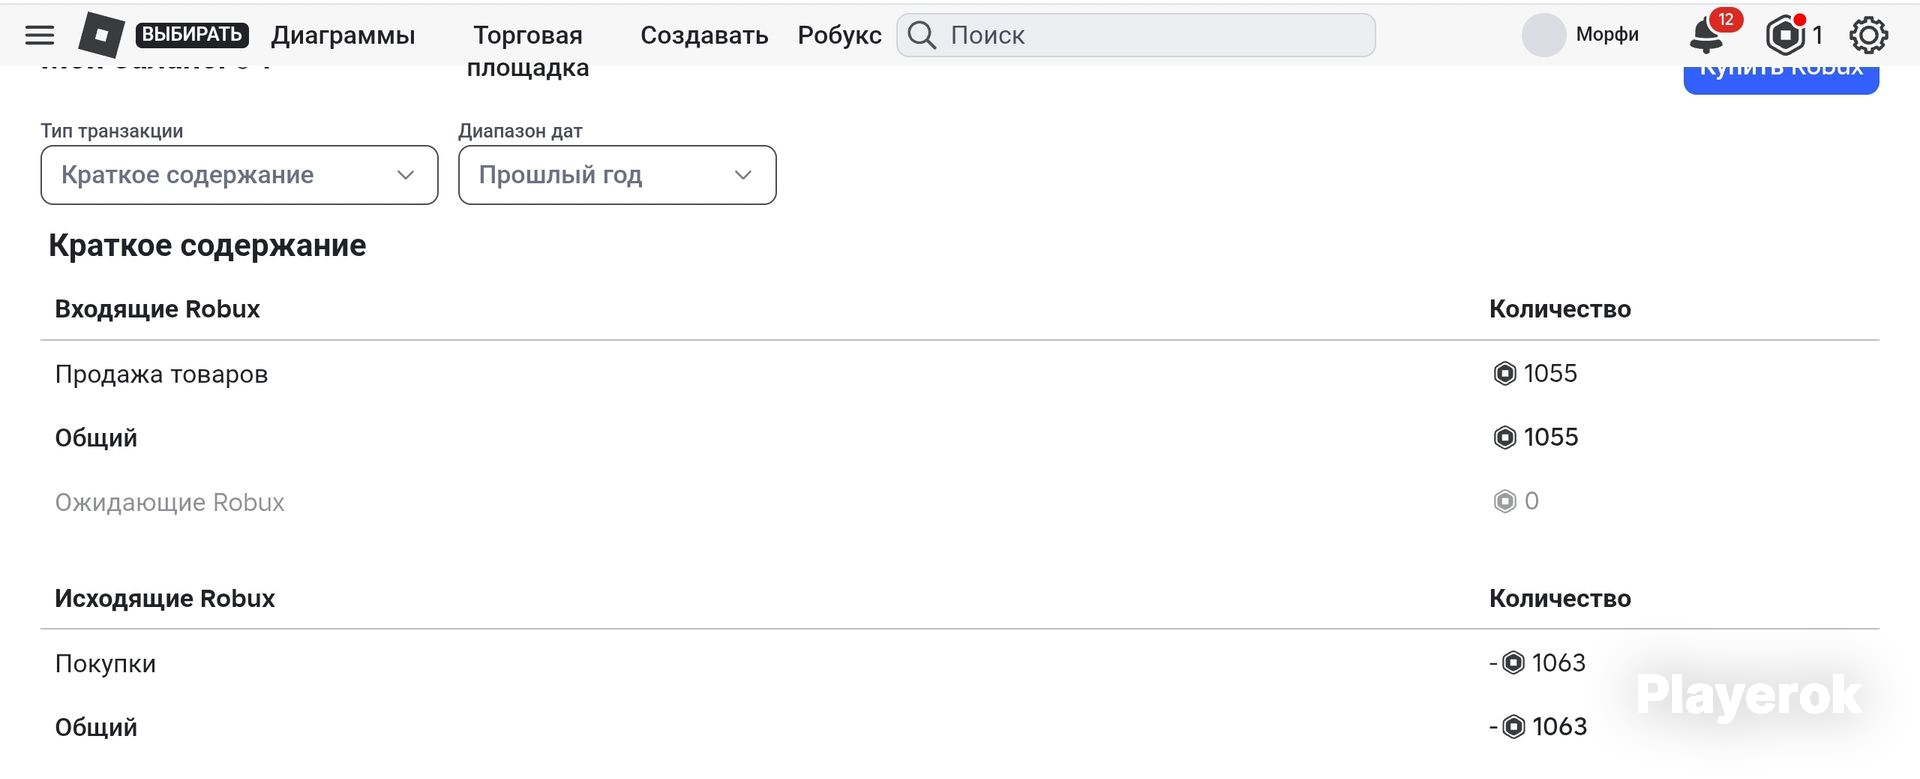Click the Покупки row label
The height and width of the screenshot is (779, 1920).
point(105,664)
